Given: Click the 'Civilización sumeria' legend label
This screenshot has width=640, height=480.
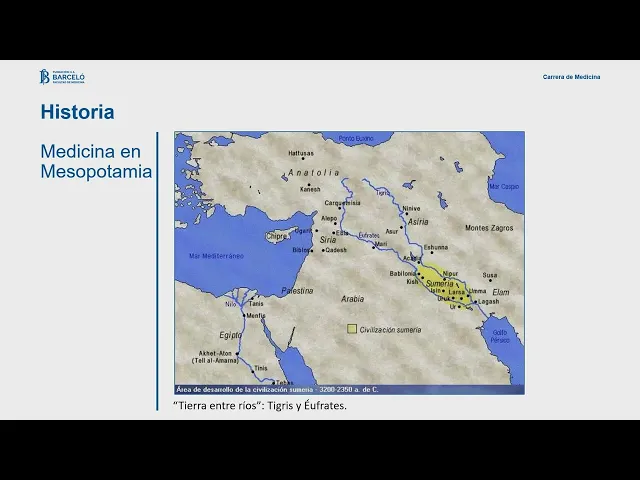Looking at the screenshot, I should (x=390, y=330).
